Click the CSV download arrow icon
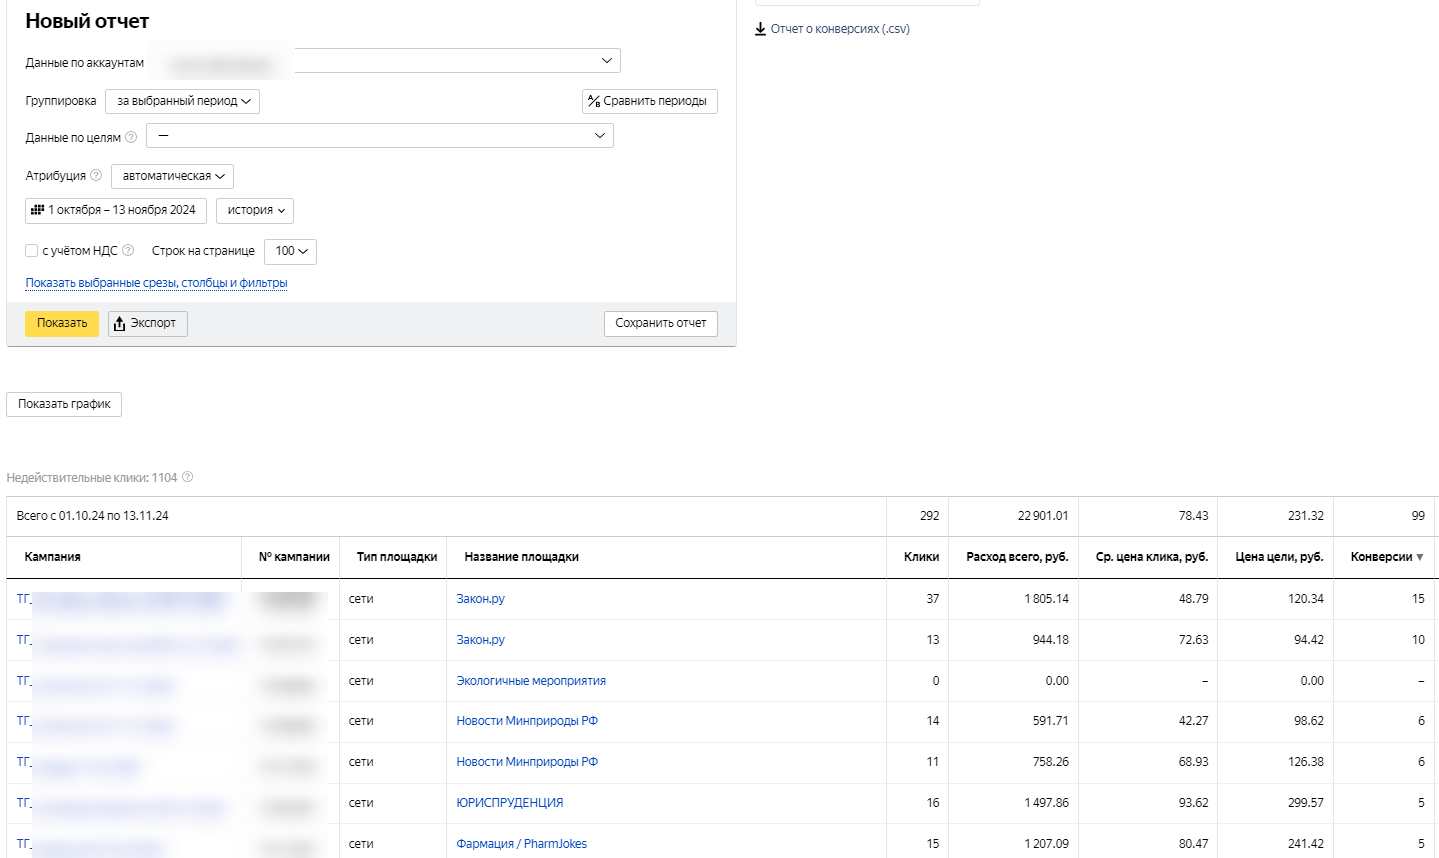This screenshot has height=858, width=1439. [x=760, y=29]
